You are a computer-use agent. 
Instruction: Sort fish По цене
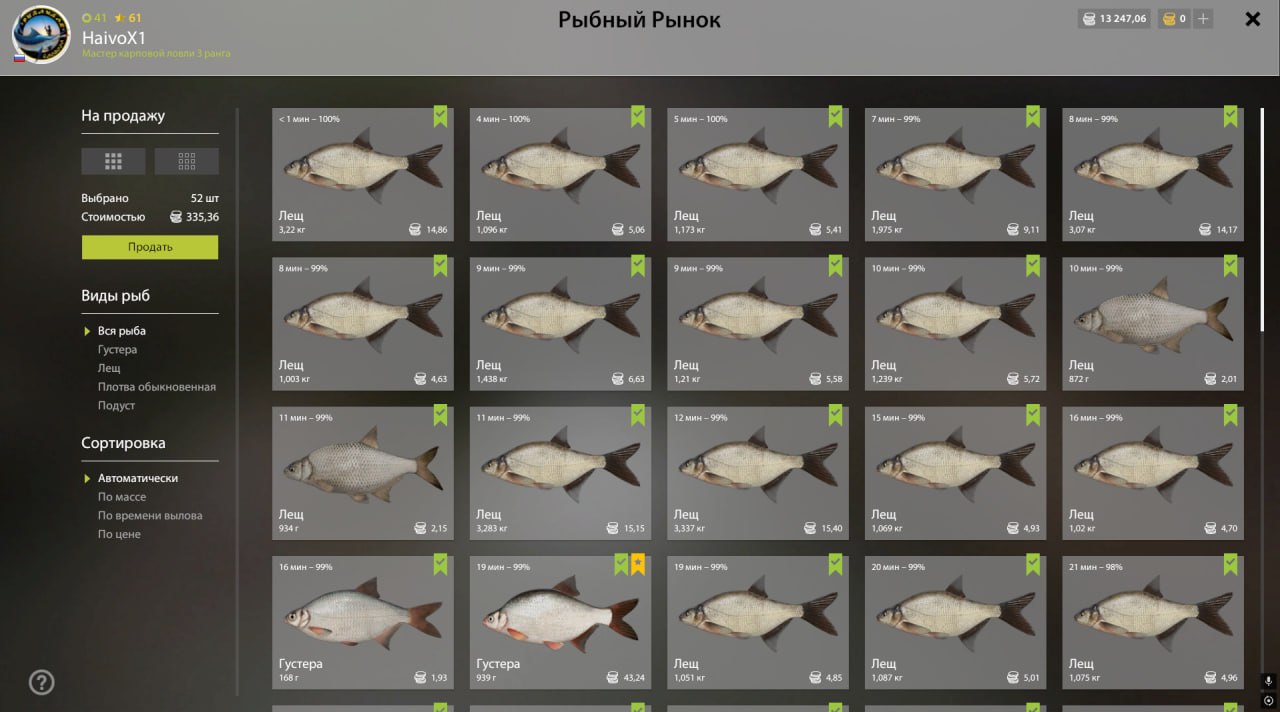(119, 535)
